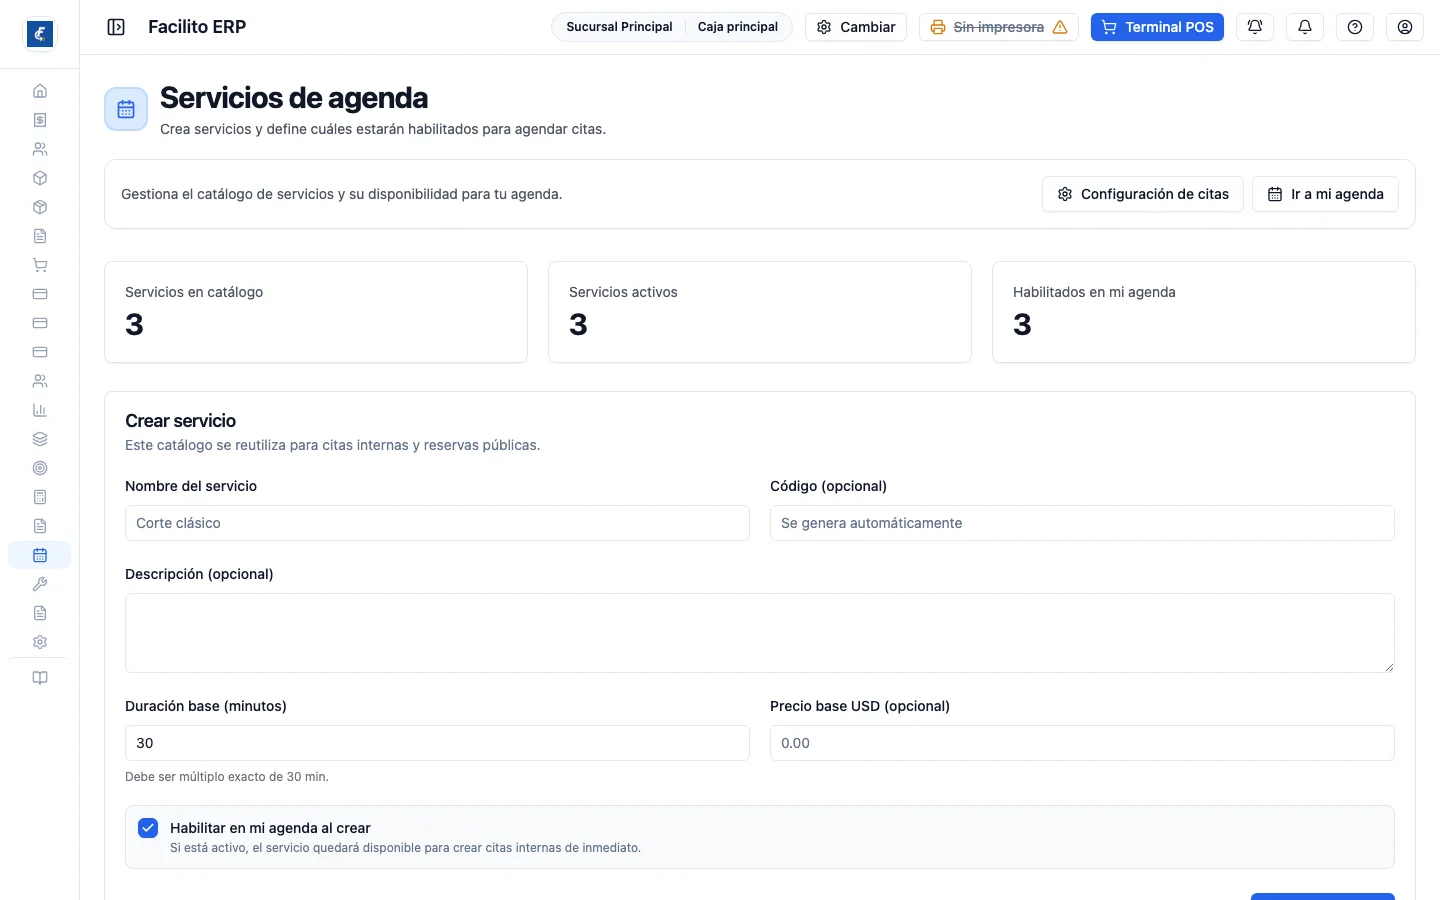Viewport: 1440px width, 900px height.
Task: Click the Crear servicio heading
Action: pyautogui.click(x=181, y=421)
